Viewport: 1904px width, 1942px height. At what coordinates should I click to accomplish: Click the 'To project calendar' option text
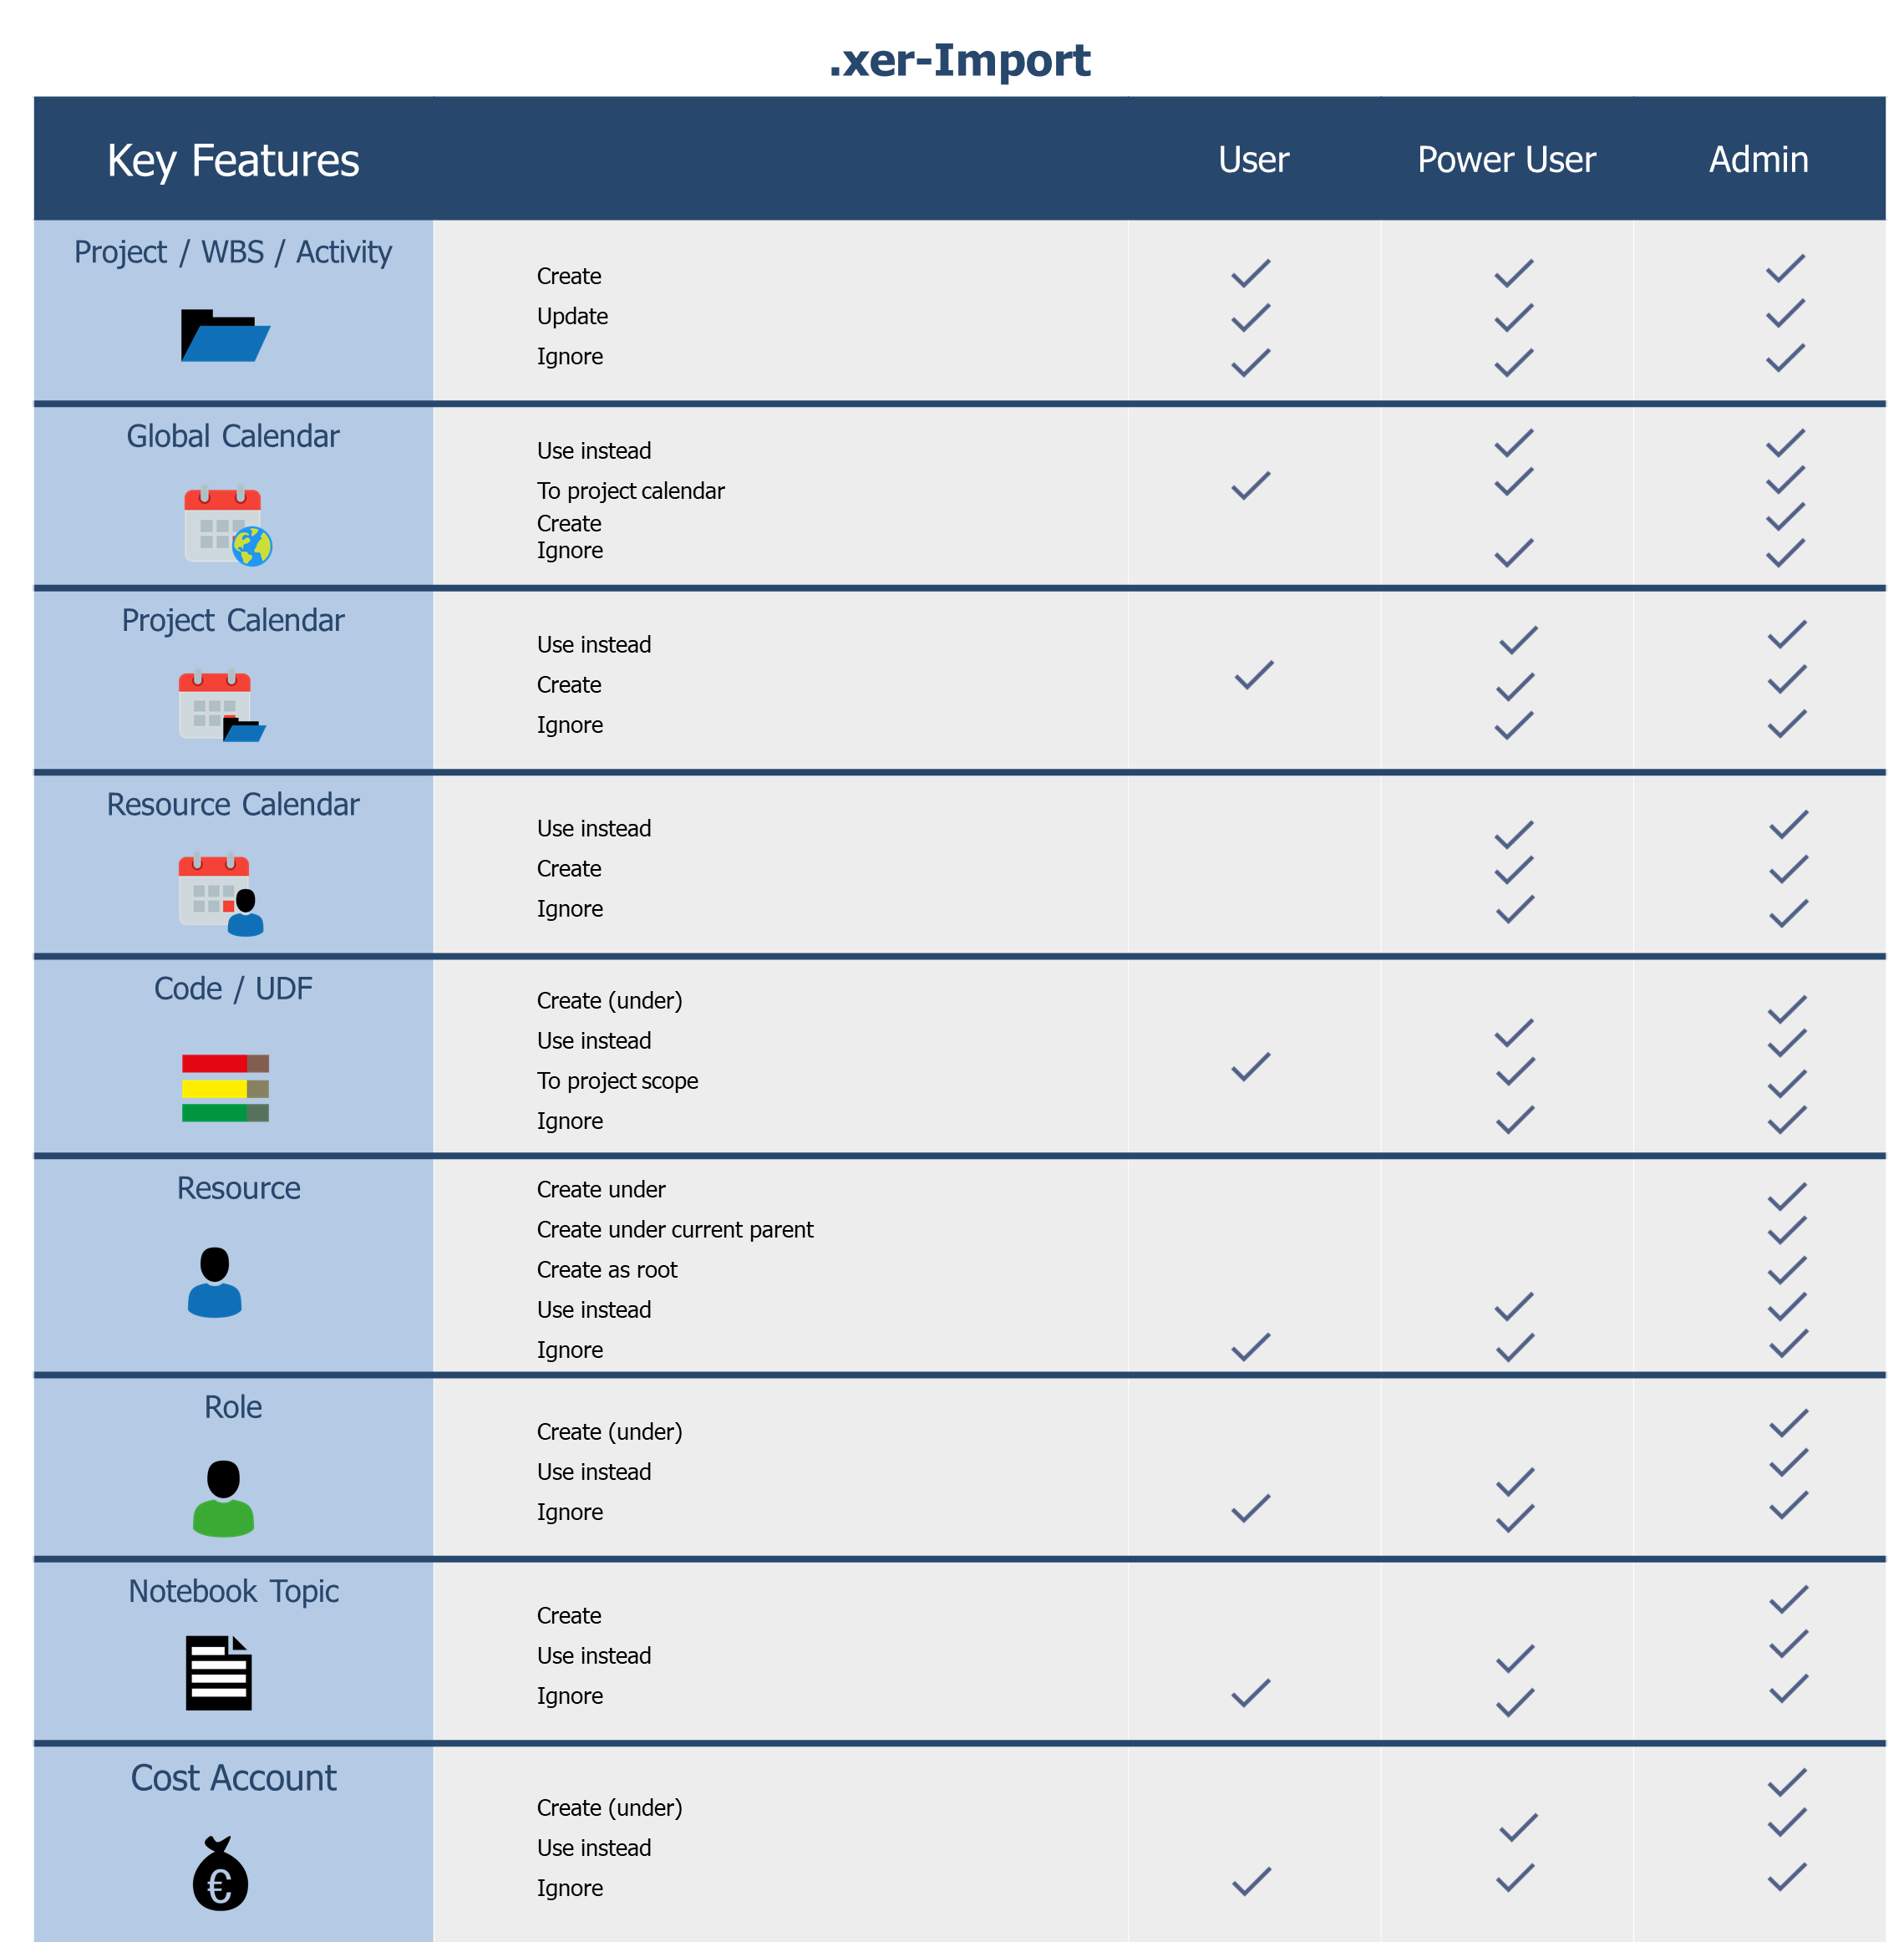(x=630, y=491)
